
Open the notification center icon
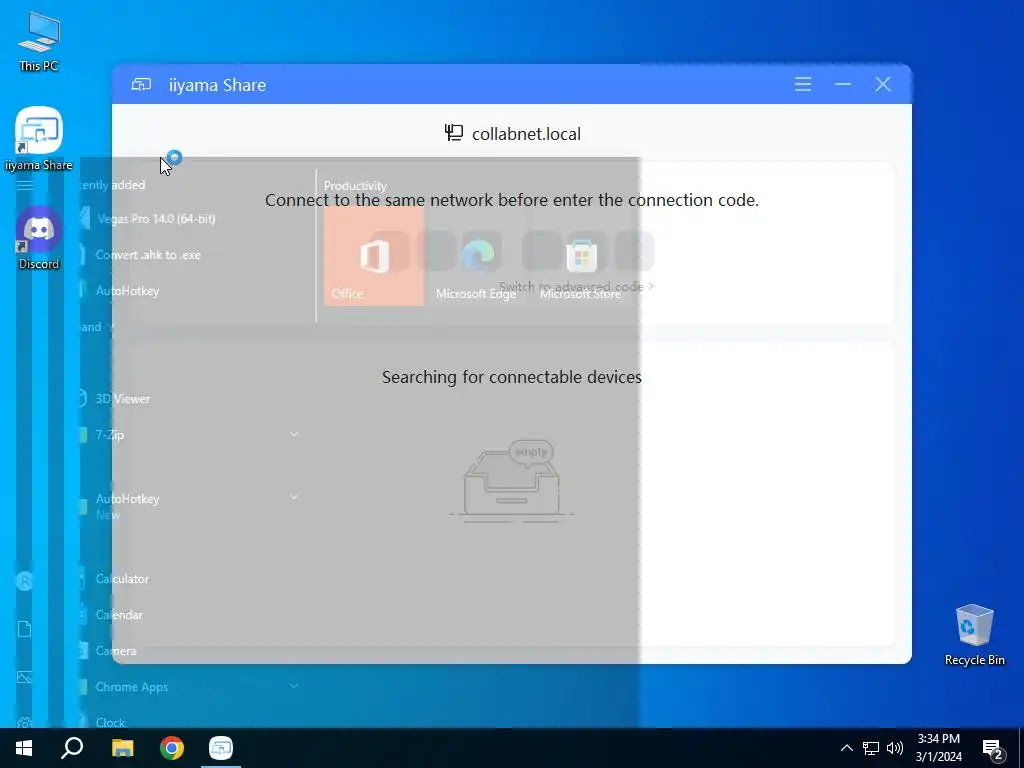[x=993, y=750]
